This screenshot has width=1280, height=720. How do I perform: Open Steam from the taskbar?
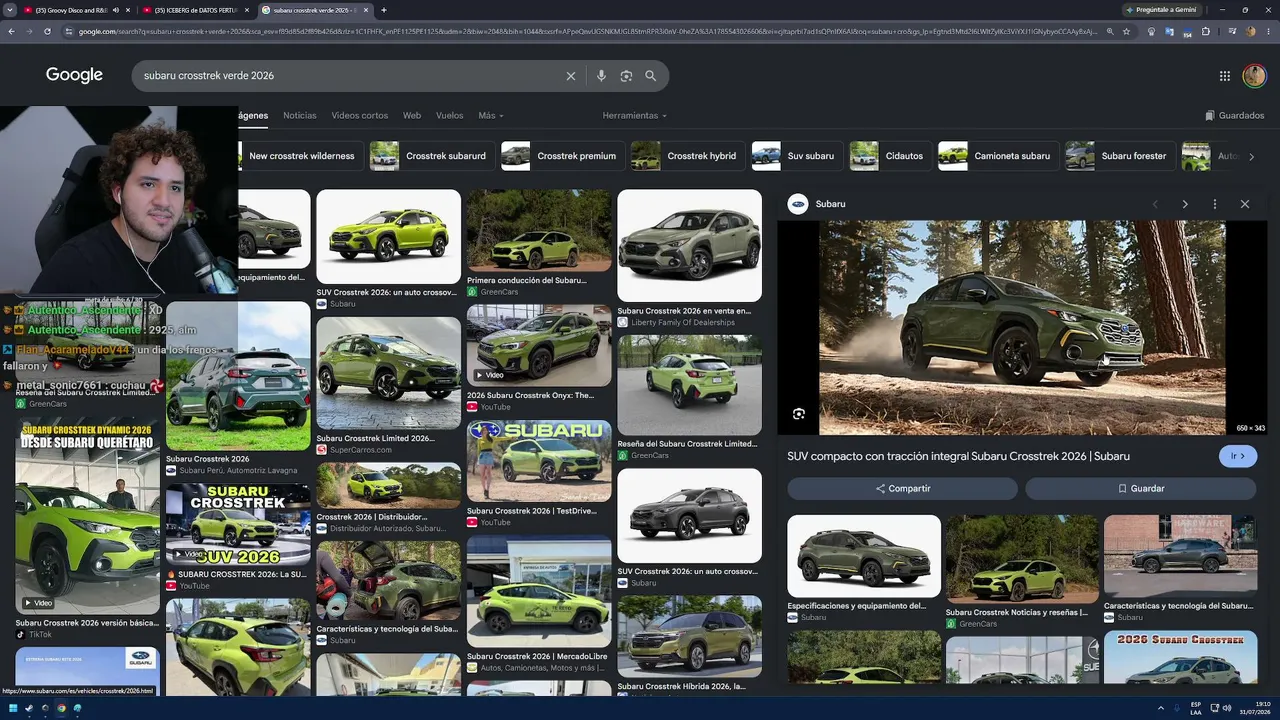[28, 709]
